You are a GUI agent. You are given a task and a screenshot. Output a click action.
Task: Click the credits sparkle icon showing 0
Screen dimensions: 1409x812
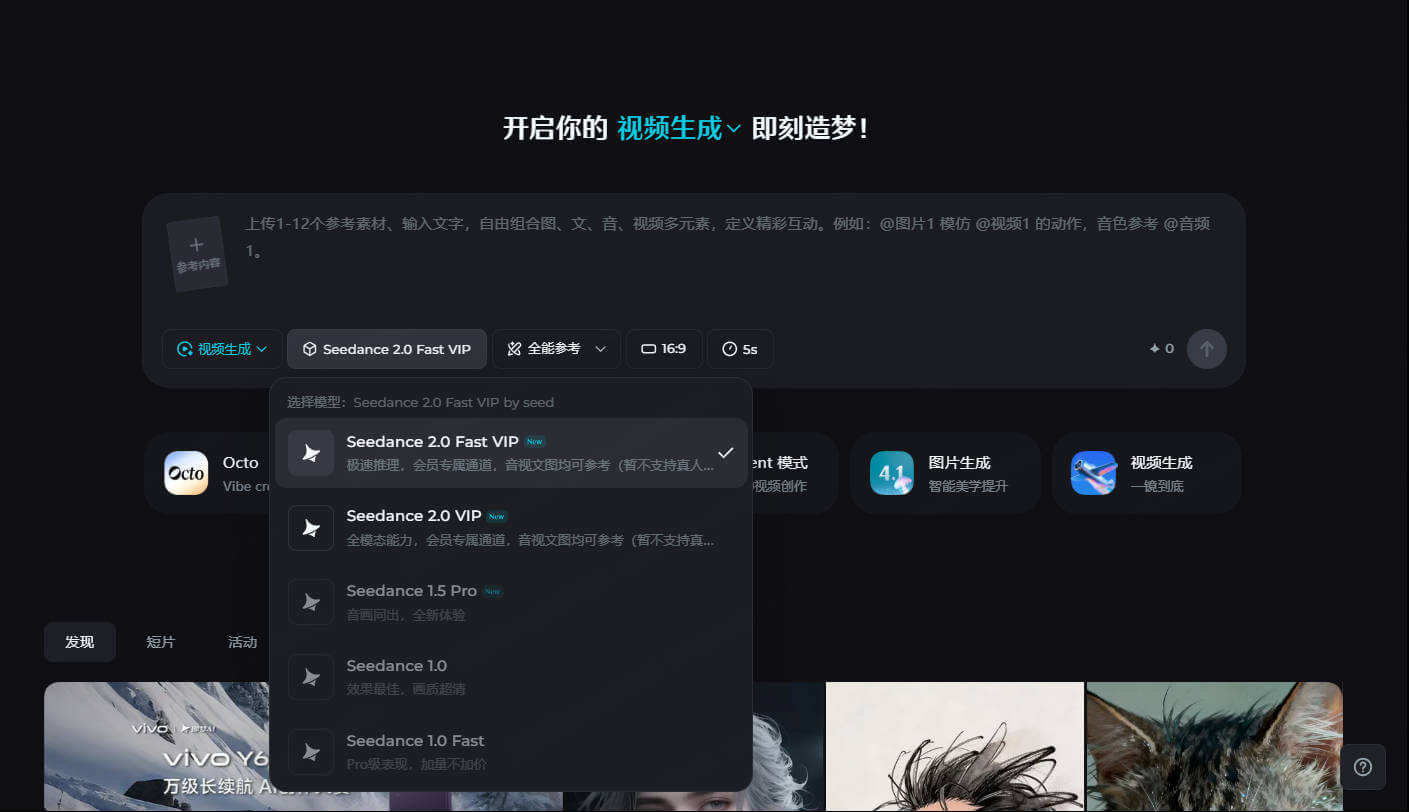1155,349
